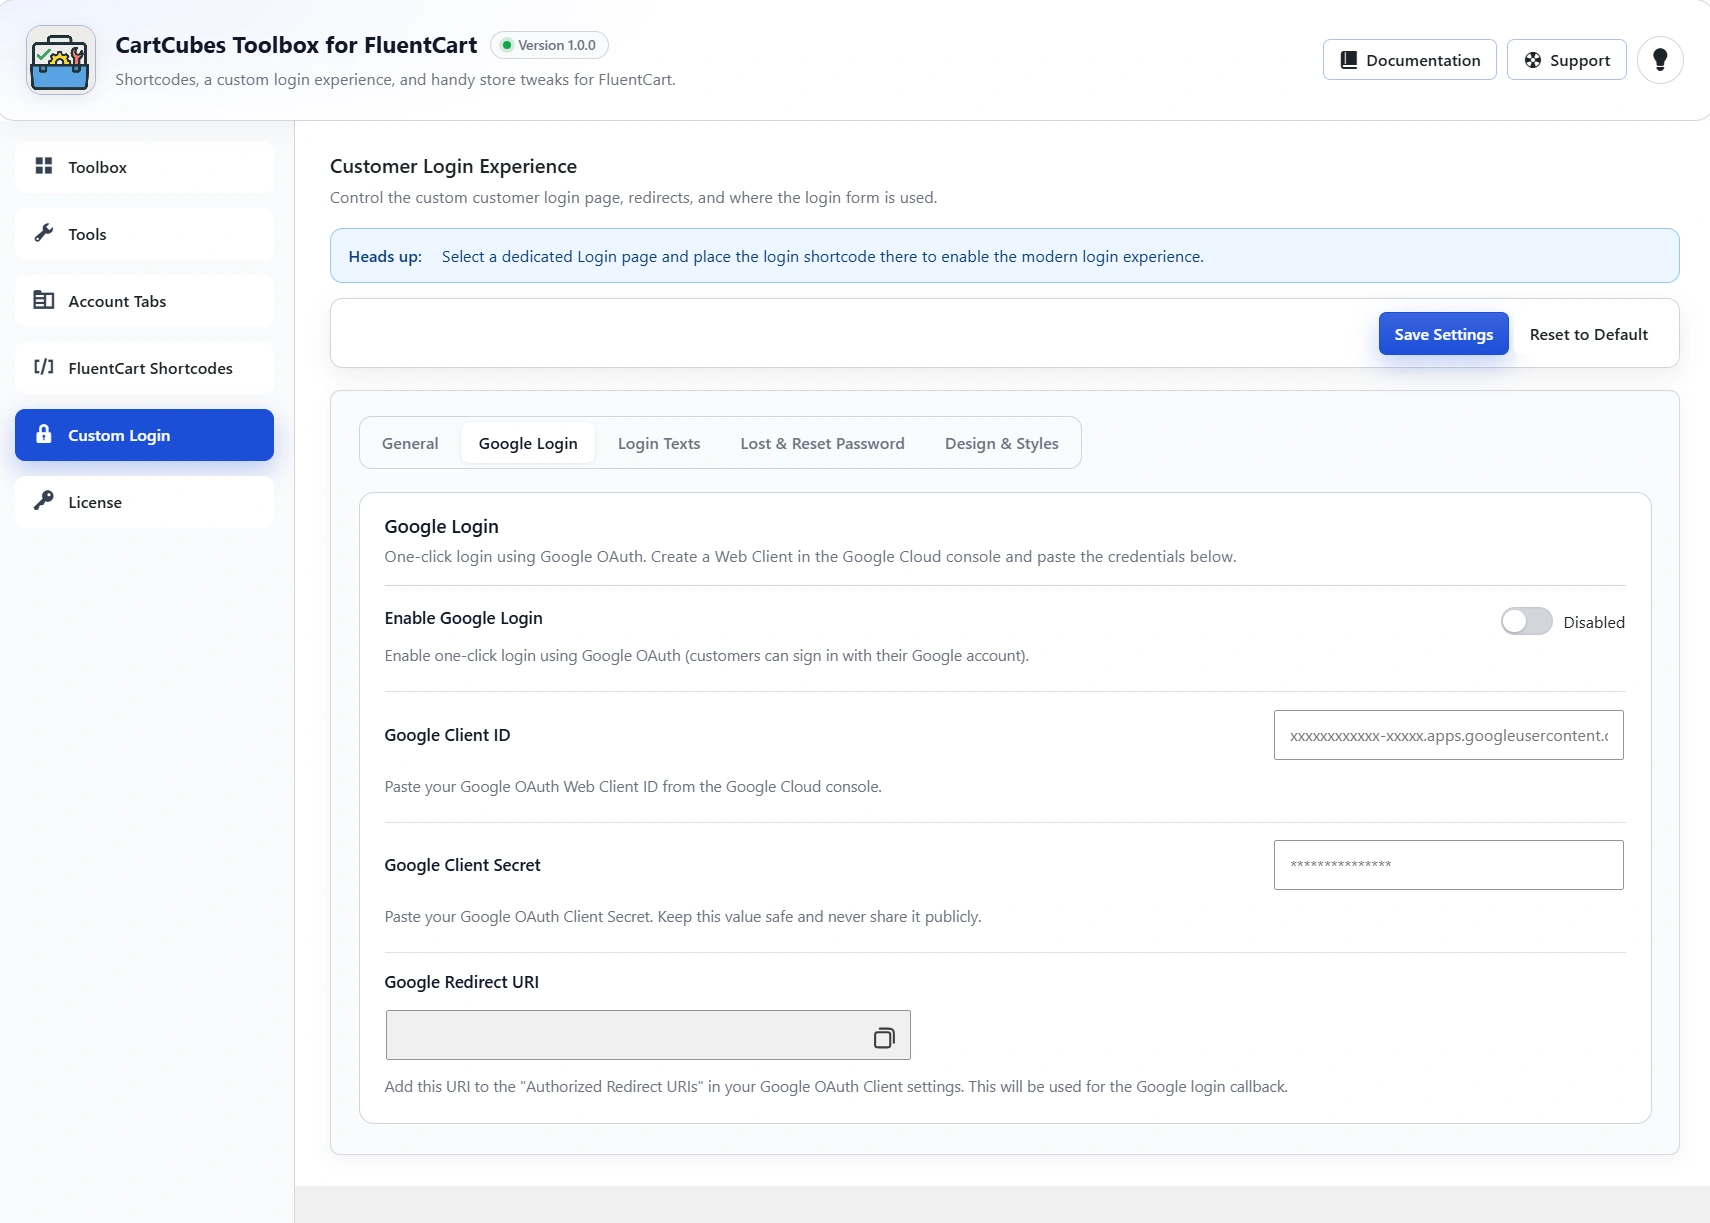Click the 'Google Client Secret' label
Screen dimensions: 1710x1223
462,865
